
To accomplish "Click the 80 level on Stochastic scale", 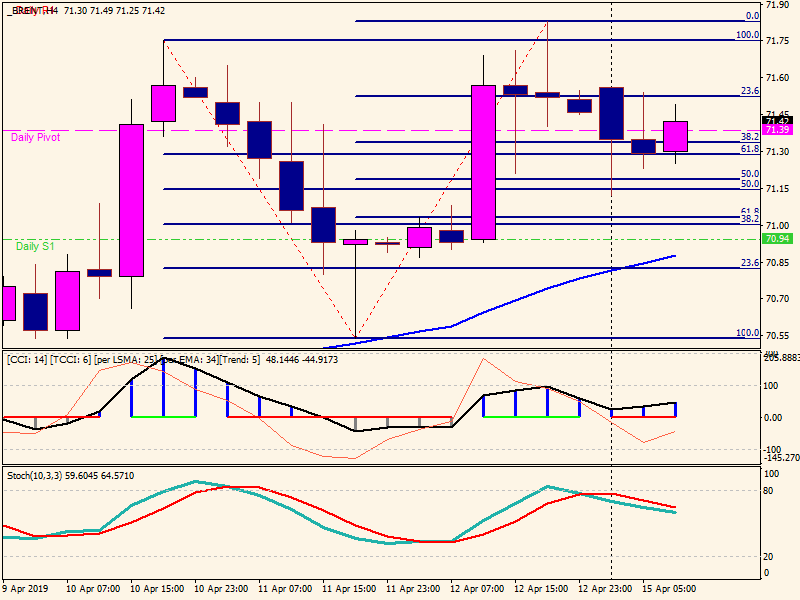I will (770, 491).
